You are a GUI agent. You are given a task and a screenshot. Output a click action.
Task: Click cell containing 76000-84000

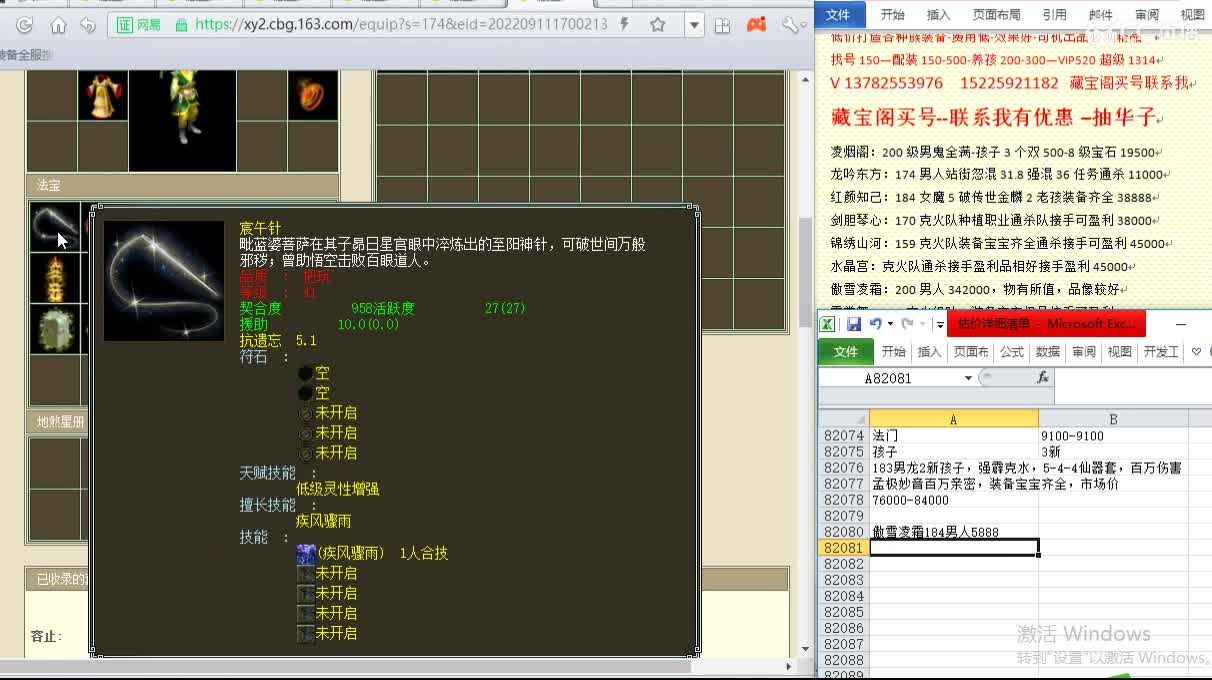point(954,500)
